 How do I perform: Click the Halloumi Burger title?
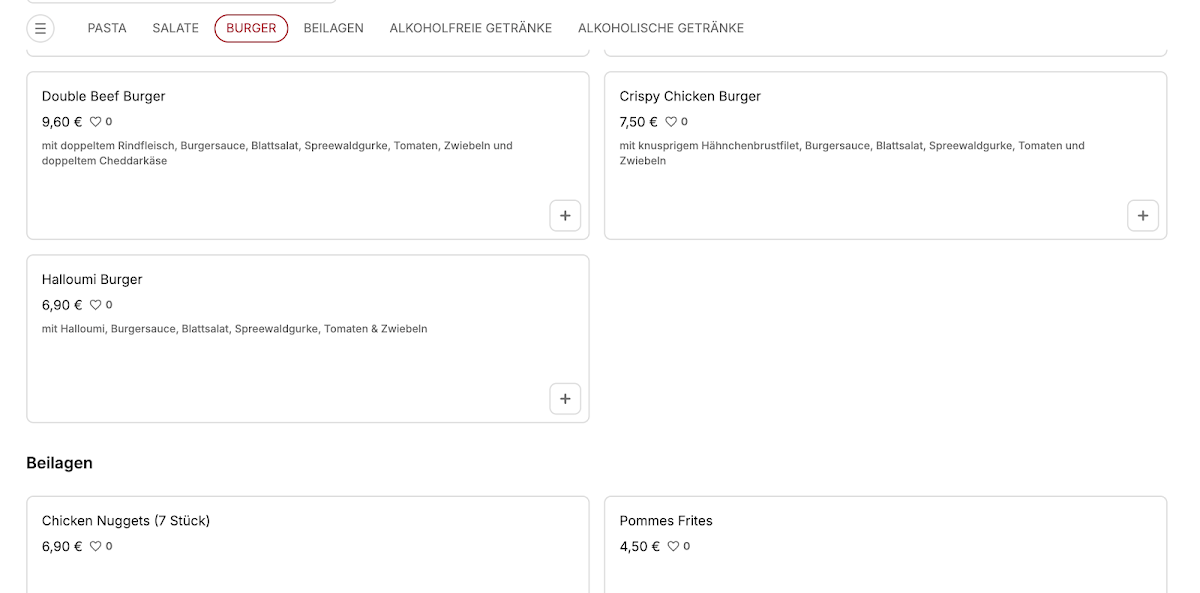(92, 279)
